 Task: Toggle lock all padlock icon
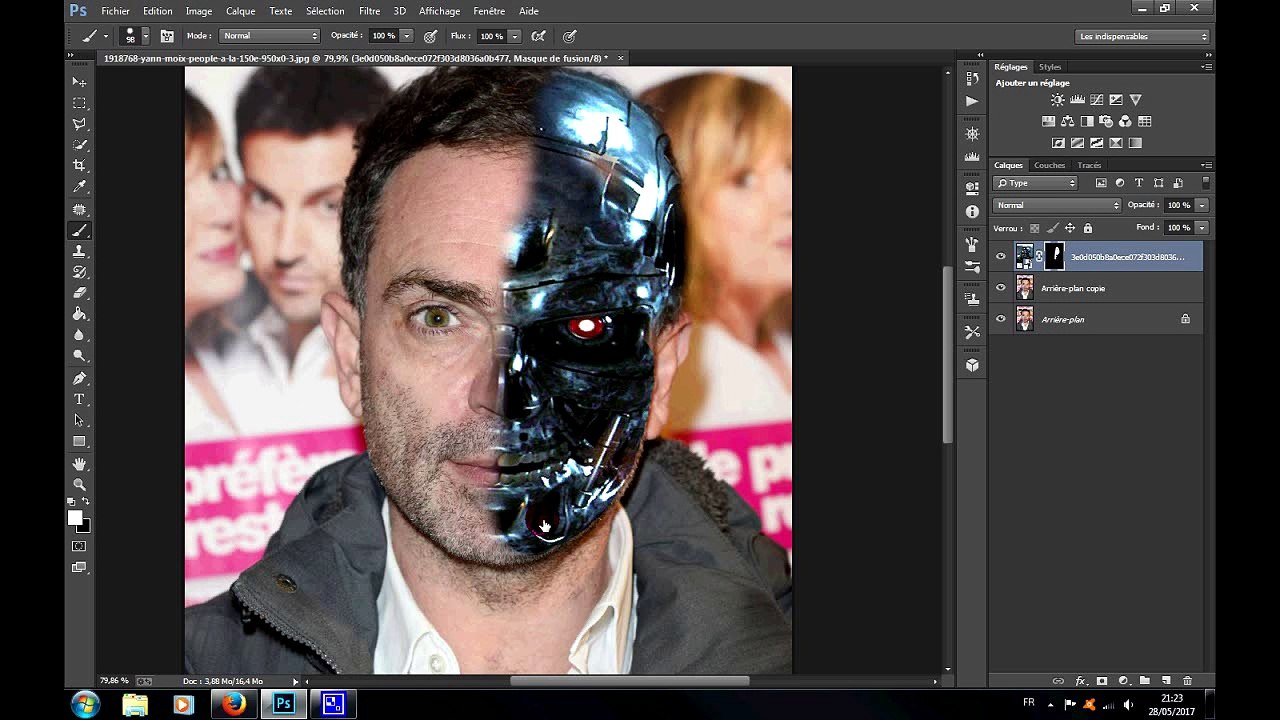point(1088,228)
